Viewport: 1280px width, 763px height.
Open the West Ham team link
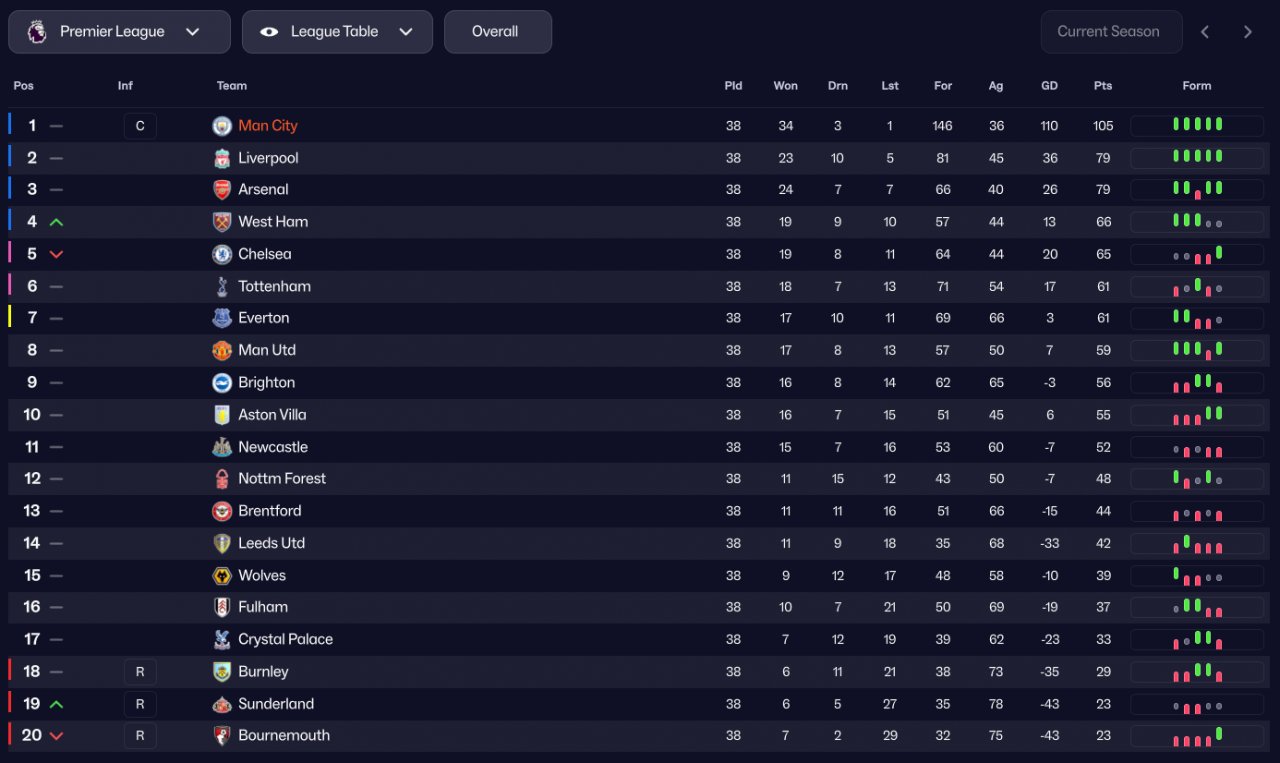(x=273, y=222)
